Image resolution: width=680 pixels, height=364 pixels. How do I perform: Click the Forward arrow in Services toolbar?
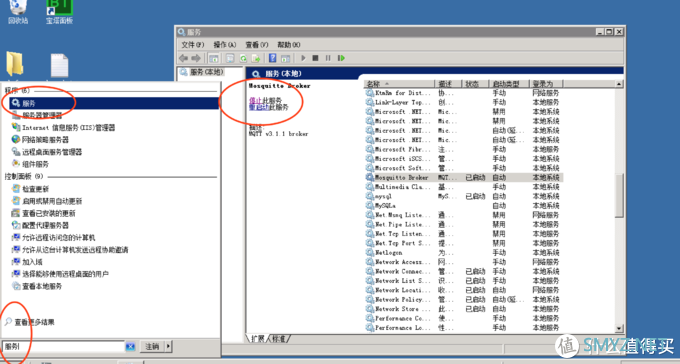click(x=196, y=58)
